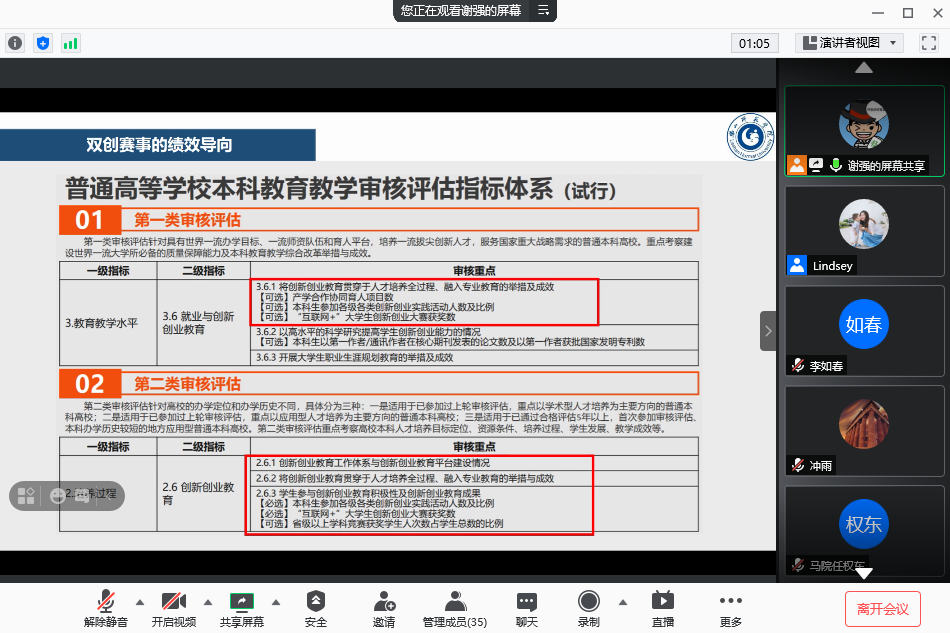Open 管理成员 participants panel
The height and width of the screenshot is (633, 950).
click(x=455, y=608)
